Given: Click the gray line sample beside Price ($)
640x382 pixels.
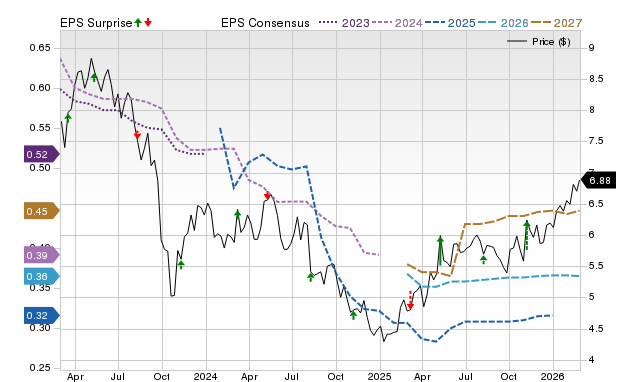Looking at the screenshot, I should pyautogui.click(x=517, y=41).
